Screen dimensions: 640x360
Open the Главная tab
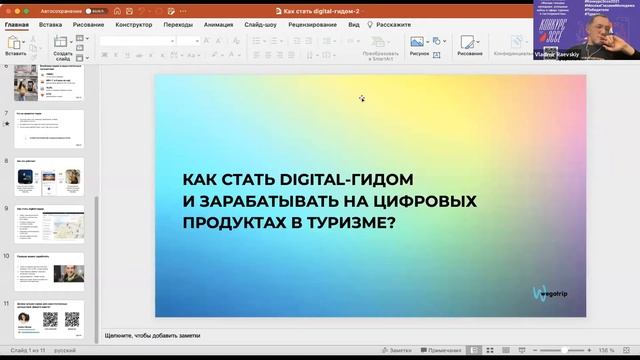[17, 24]
